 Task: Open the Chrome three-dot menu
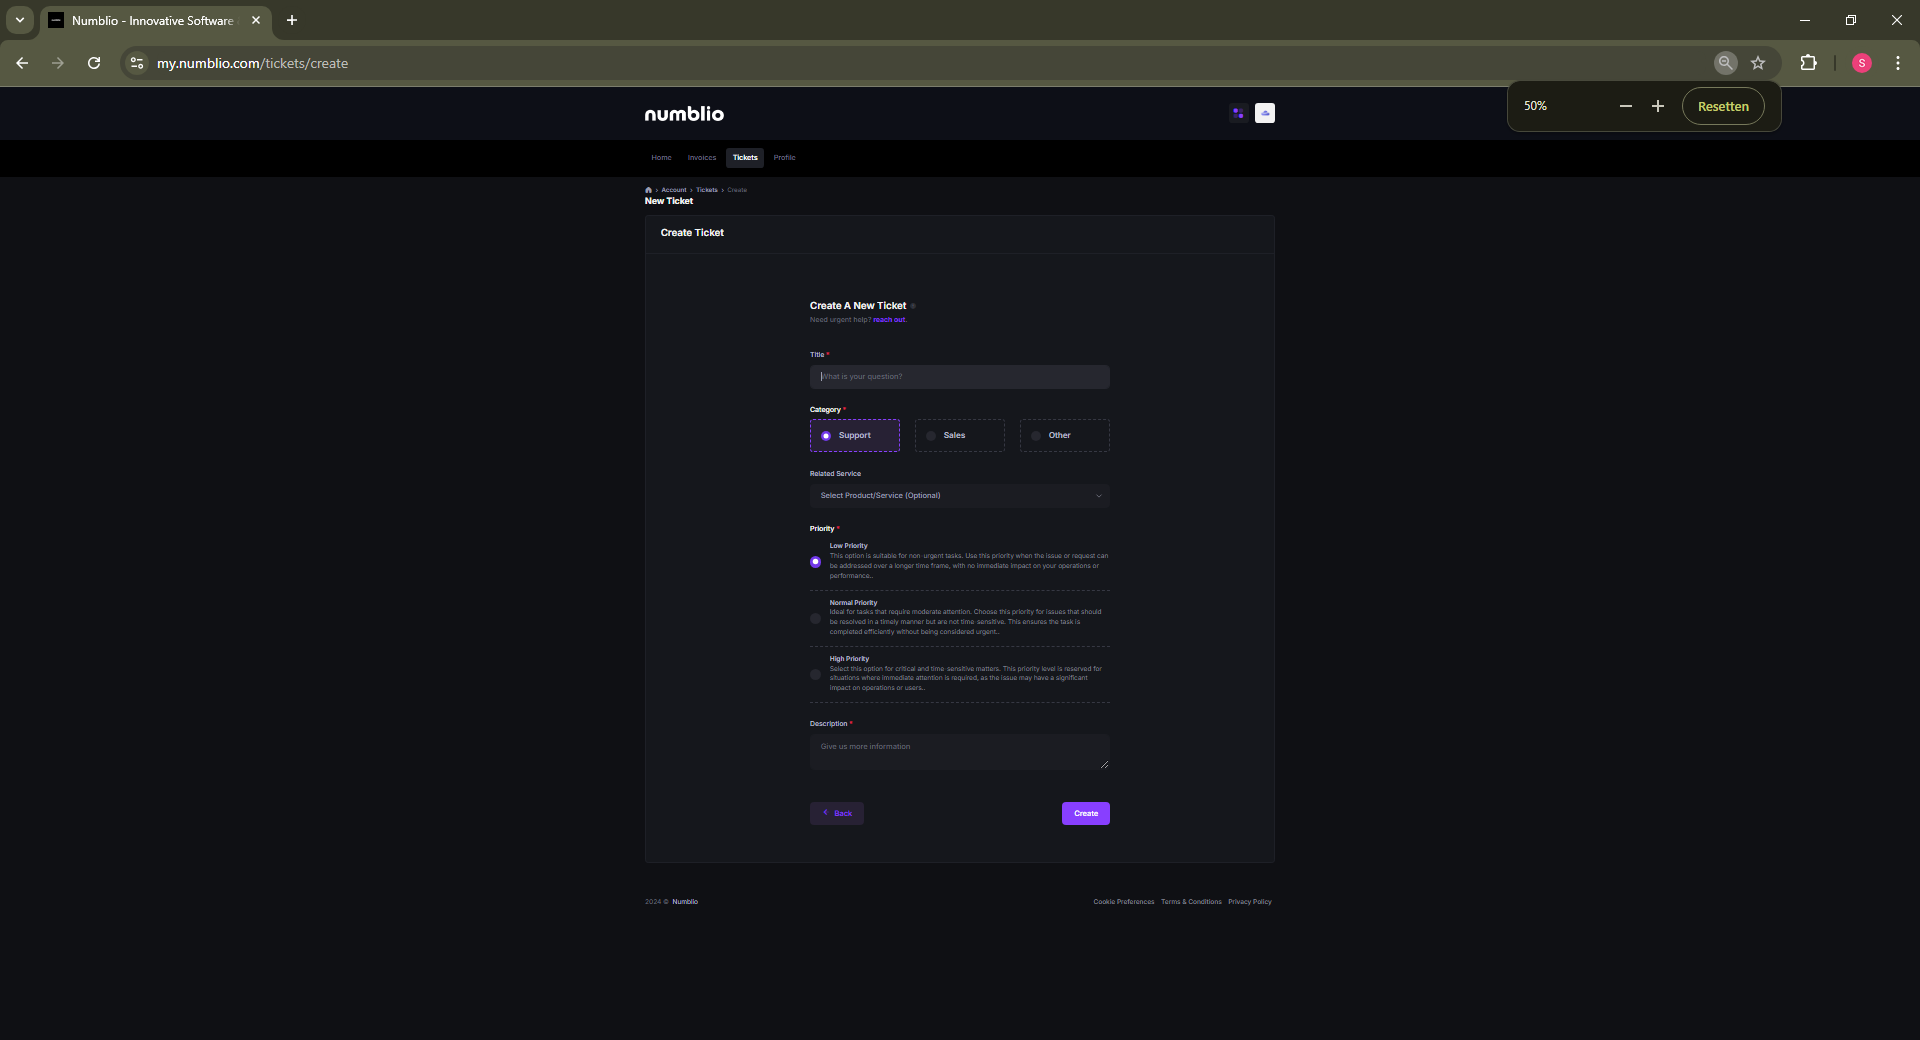pos(1897,63)
